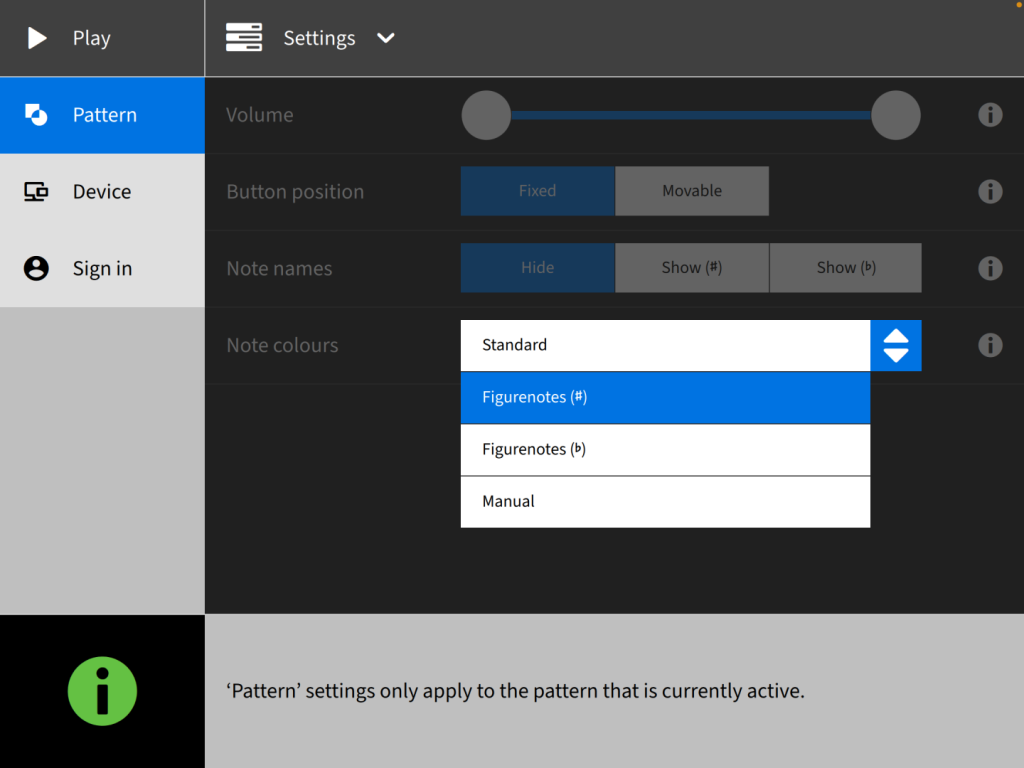
Task: Show info for Note colours setting
Action: pos(990,345)
